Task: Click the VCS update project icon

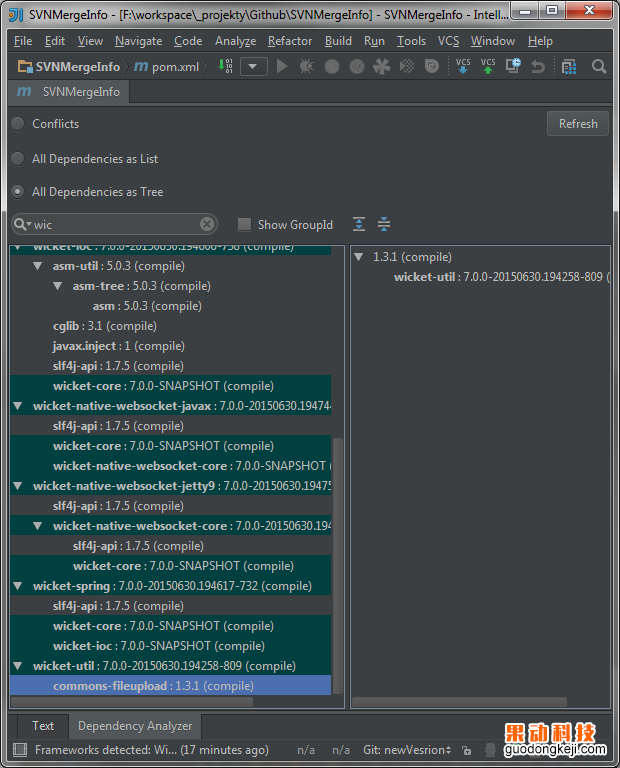Action: (463, 66)
